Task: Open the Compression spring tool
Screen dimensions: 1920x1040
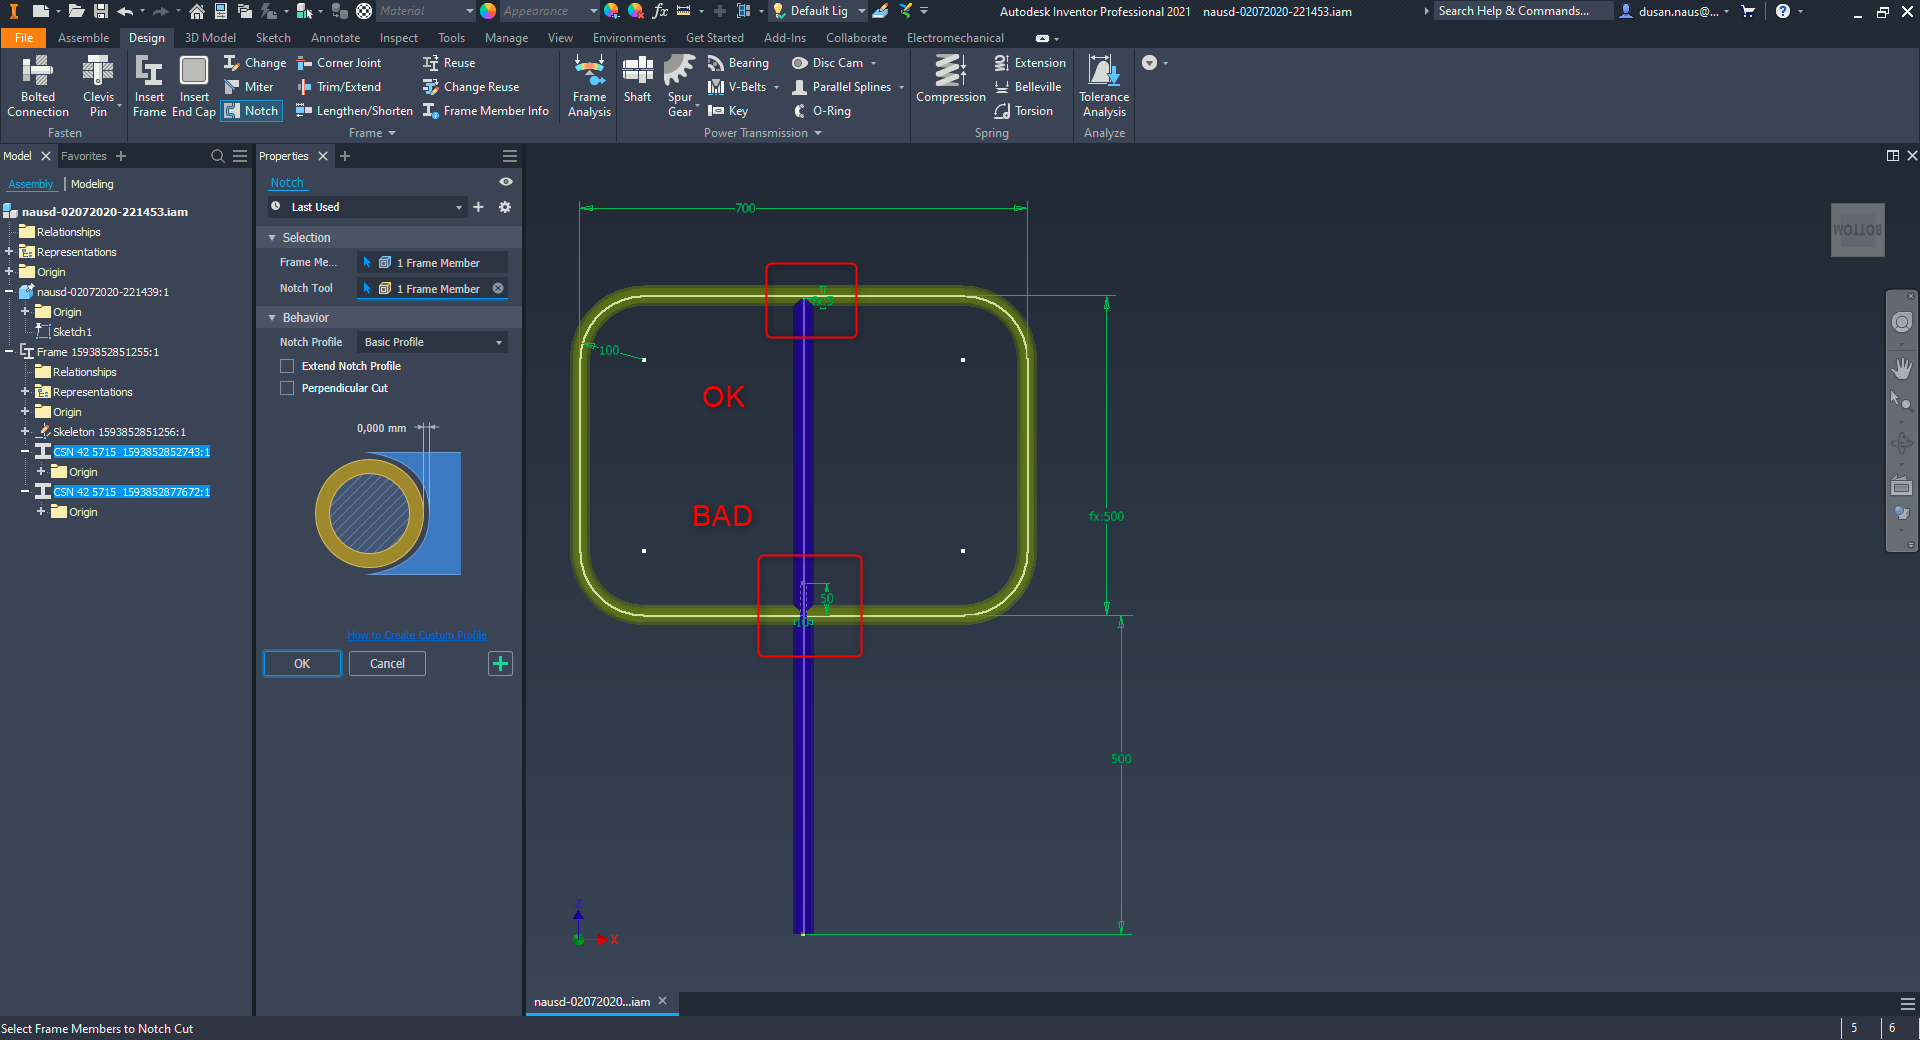Action: point(950,80)
